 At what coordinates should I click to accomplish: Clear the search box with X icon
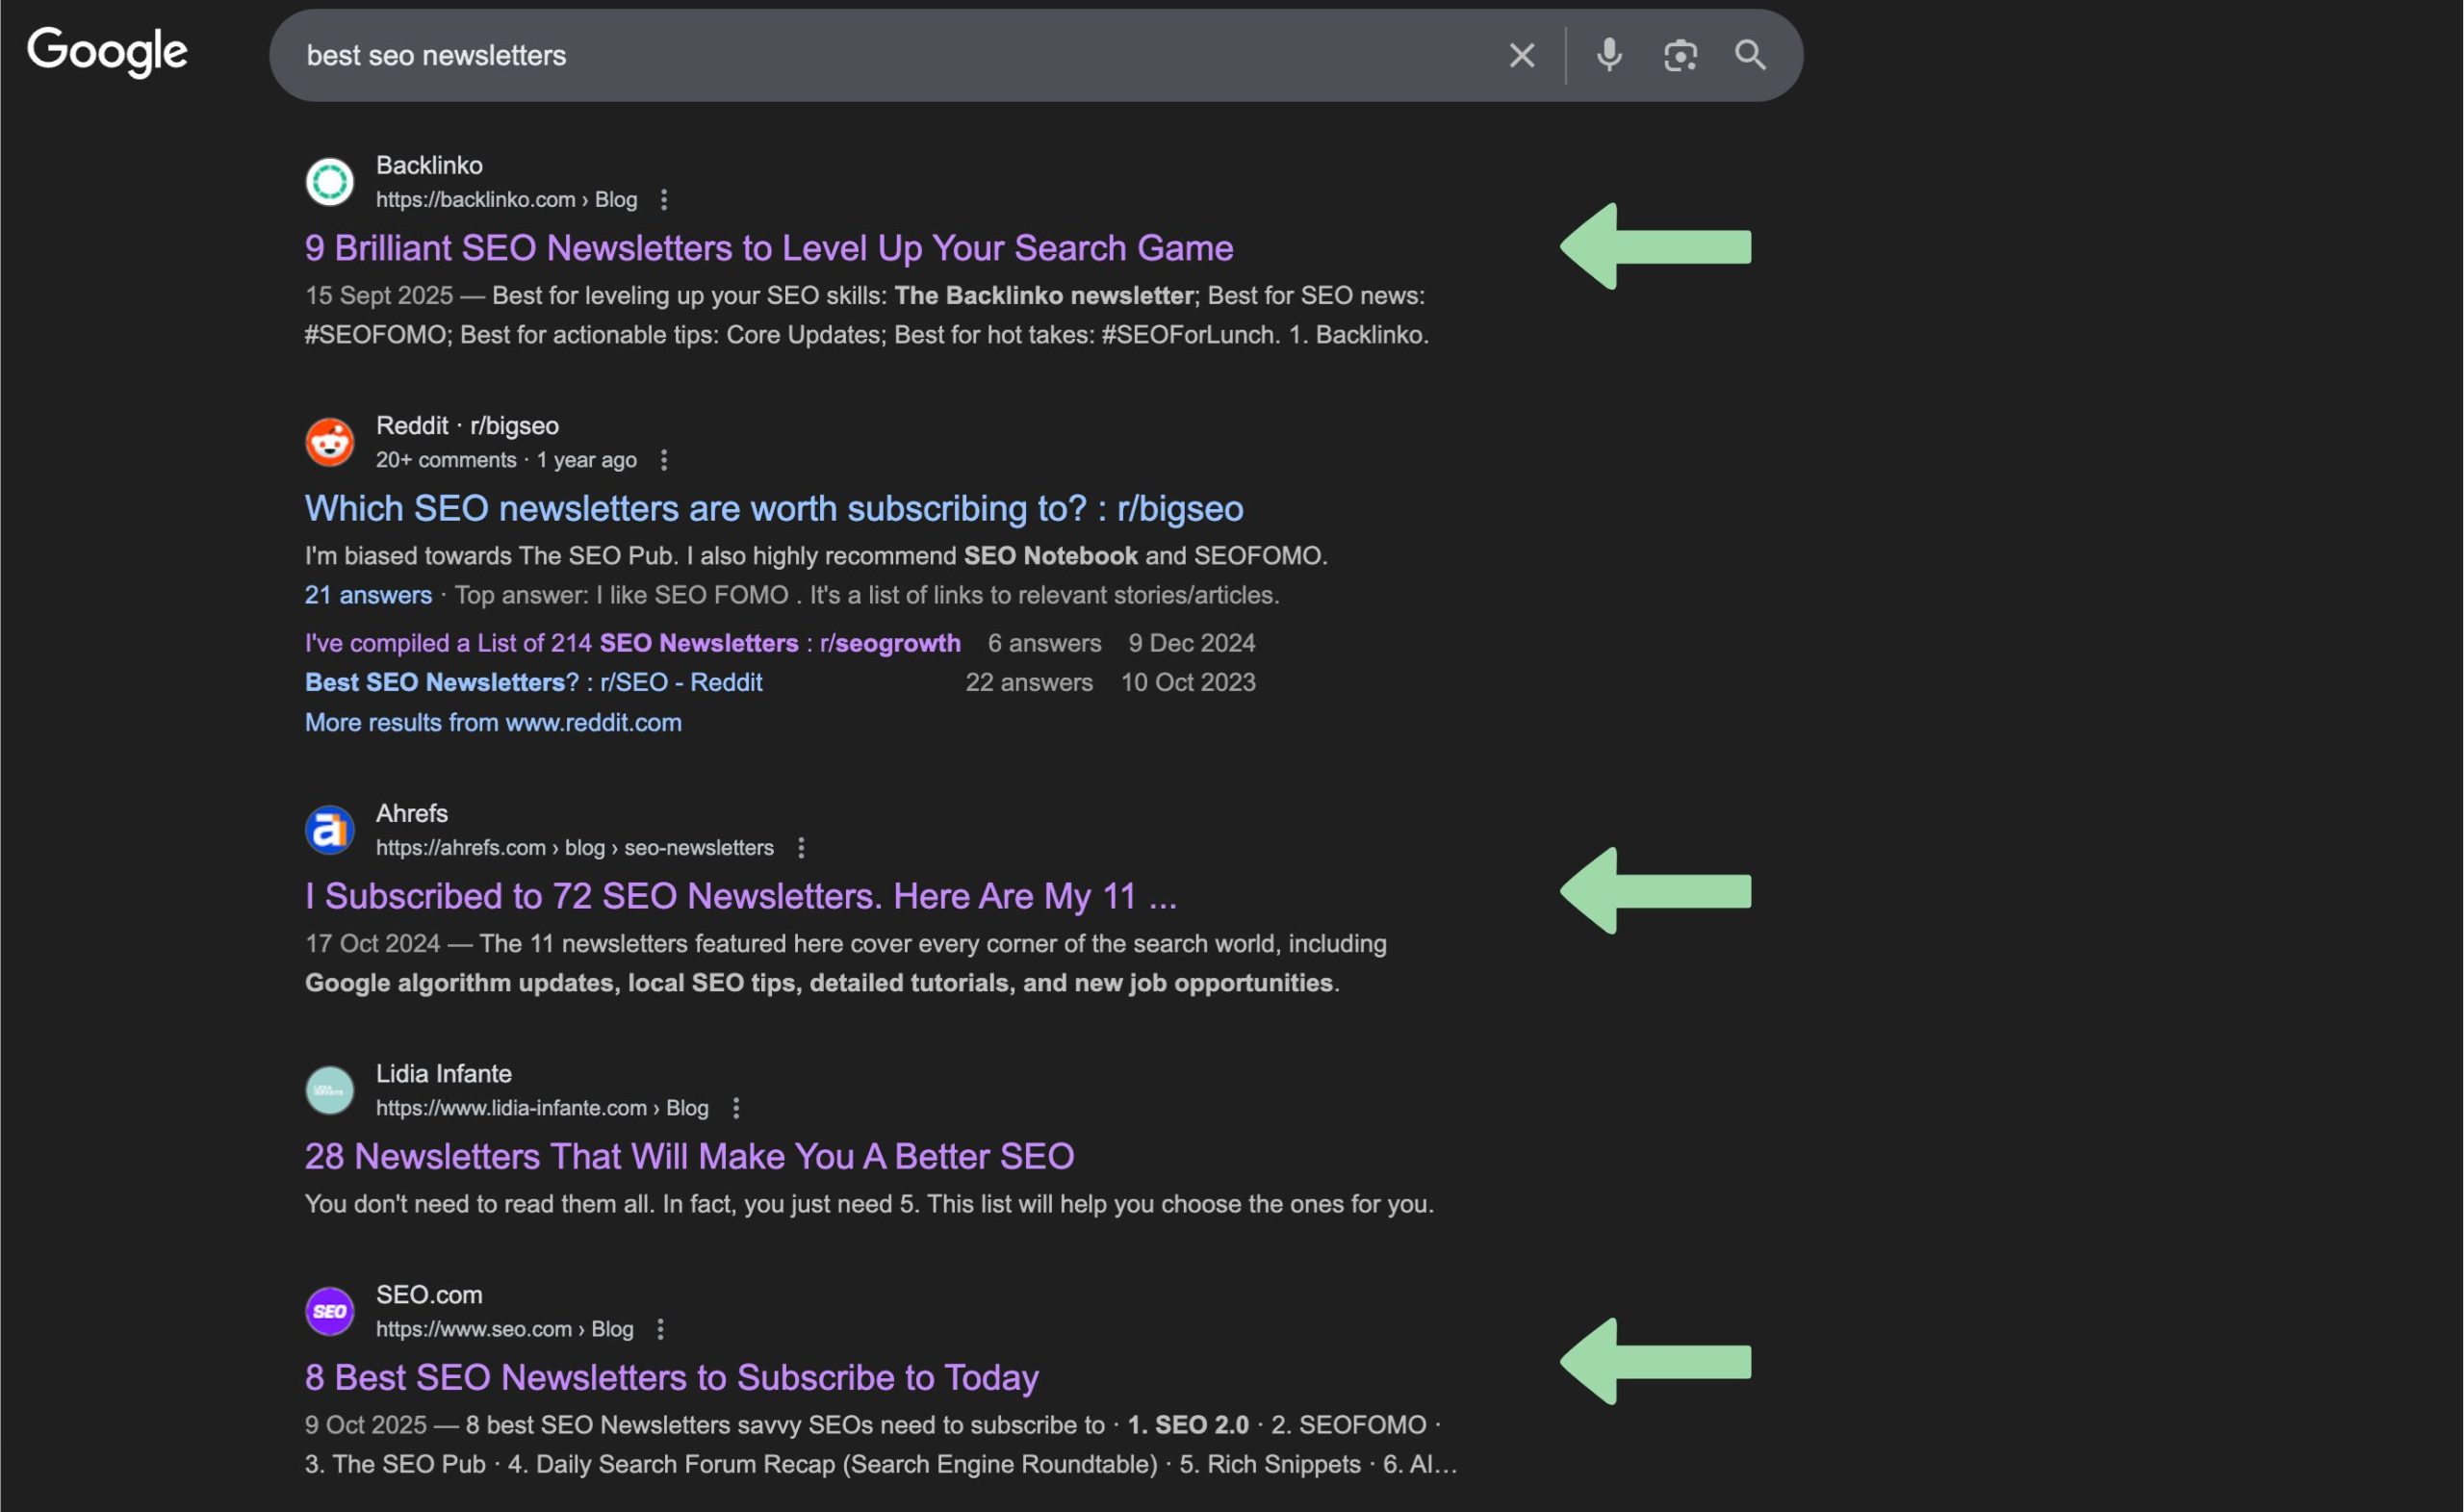[1521, 55]
